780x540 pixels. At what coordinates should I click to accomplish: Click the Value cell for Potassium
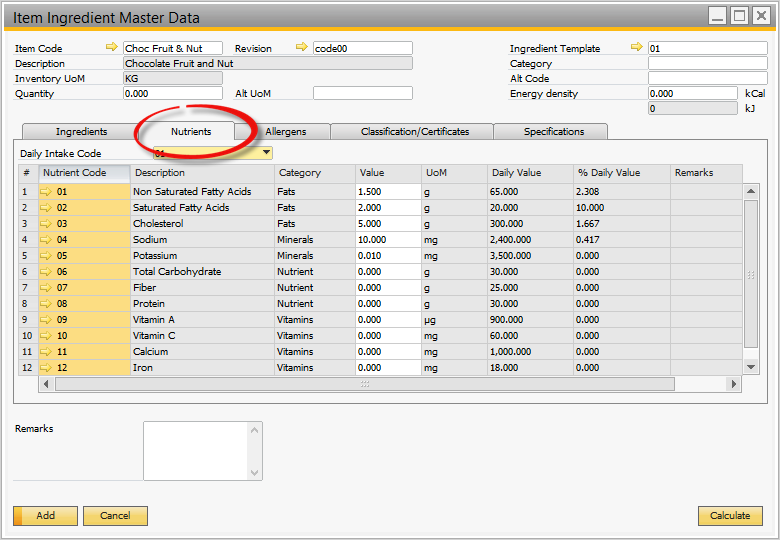(x=389, y=256)
